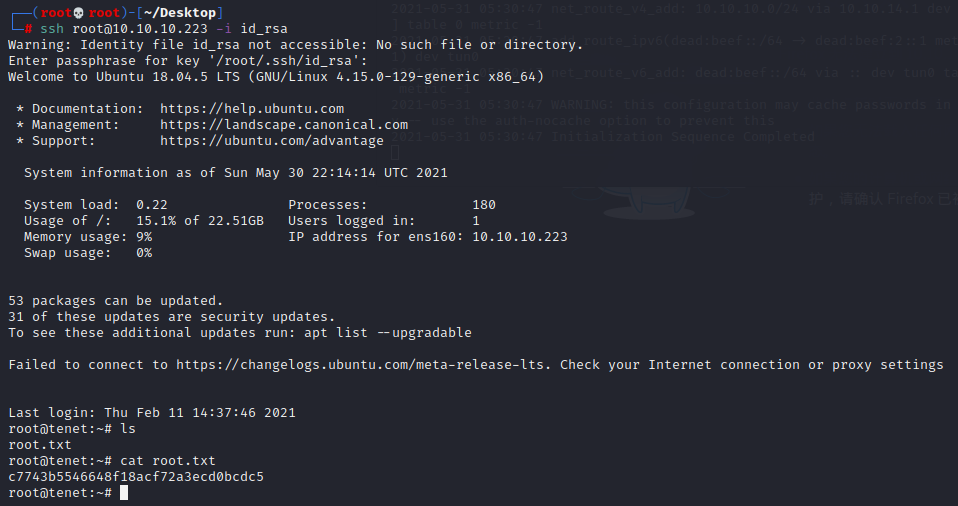
Task: Click the ~/Desktop path in the prompt
Action: click(180, 13)
